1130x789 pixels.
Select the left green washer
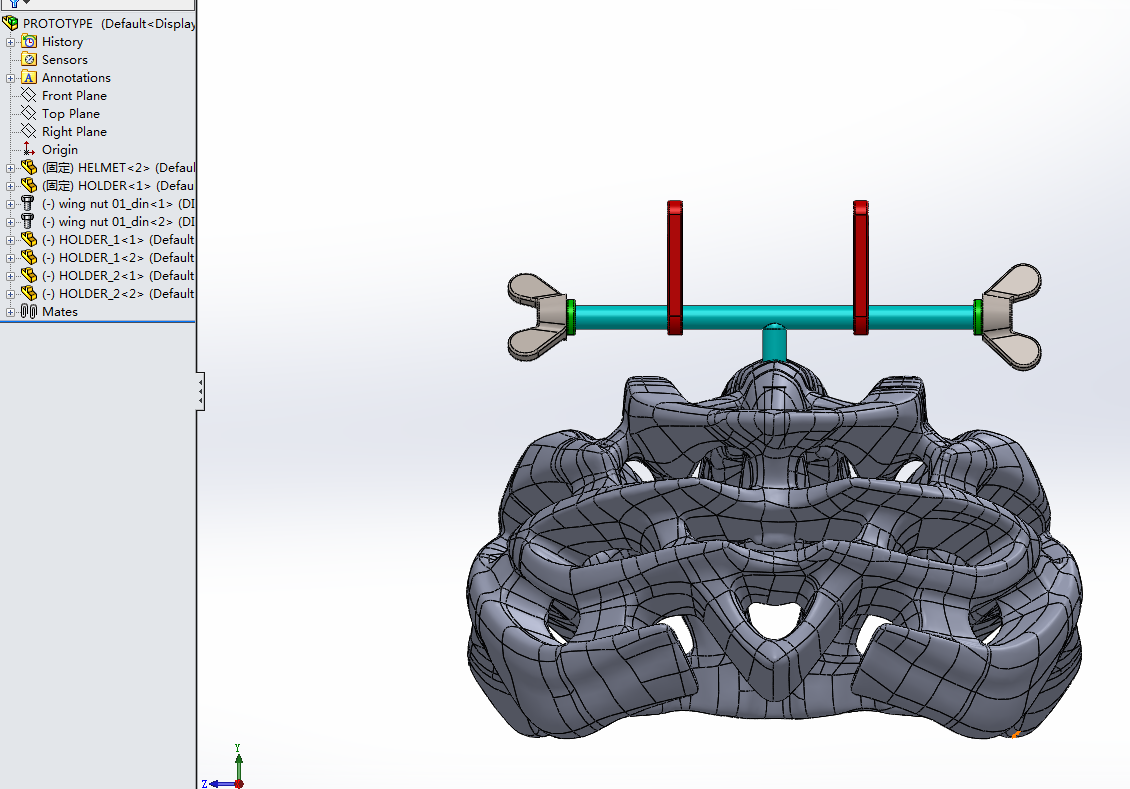(x=571, y=317)
